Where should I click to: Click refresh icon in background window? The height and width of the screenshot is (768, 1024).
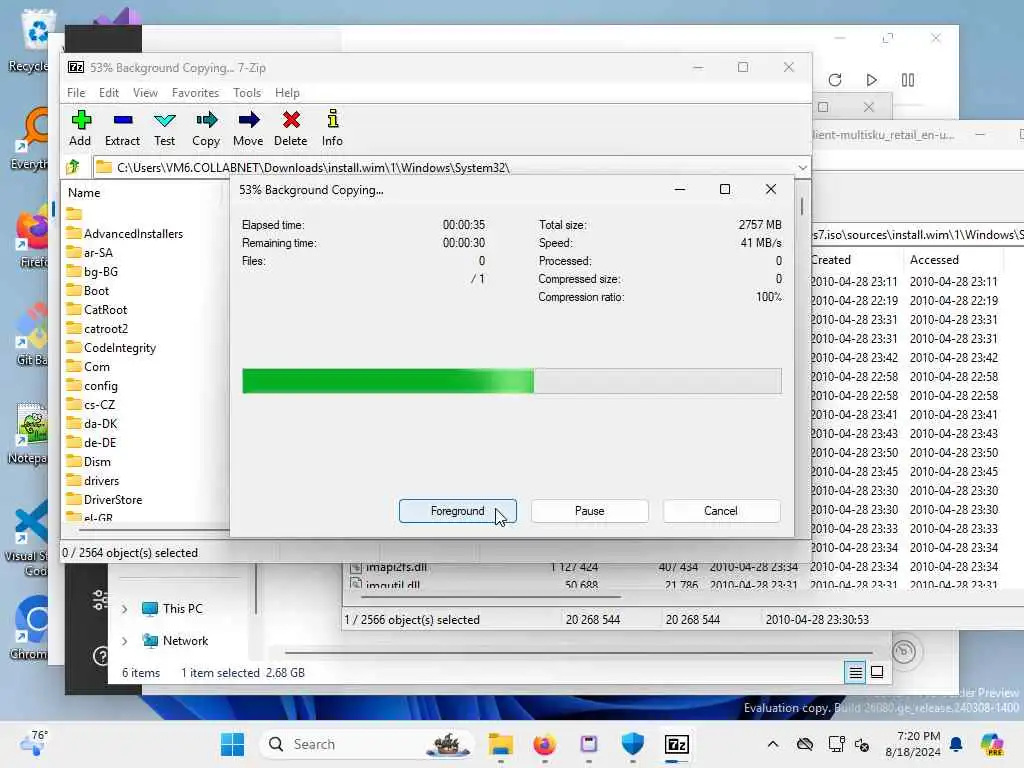(x=835, y=80)
